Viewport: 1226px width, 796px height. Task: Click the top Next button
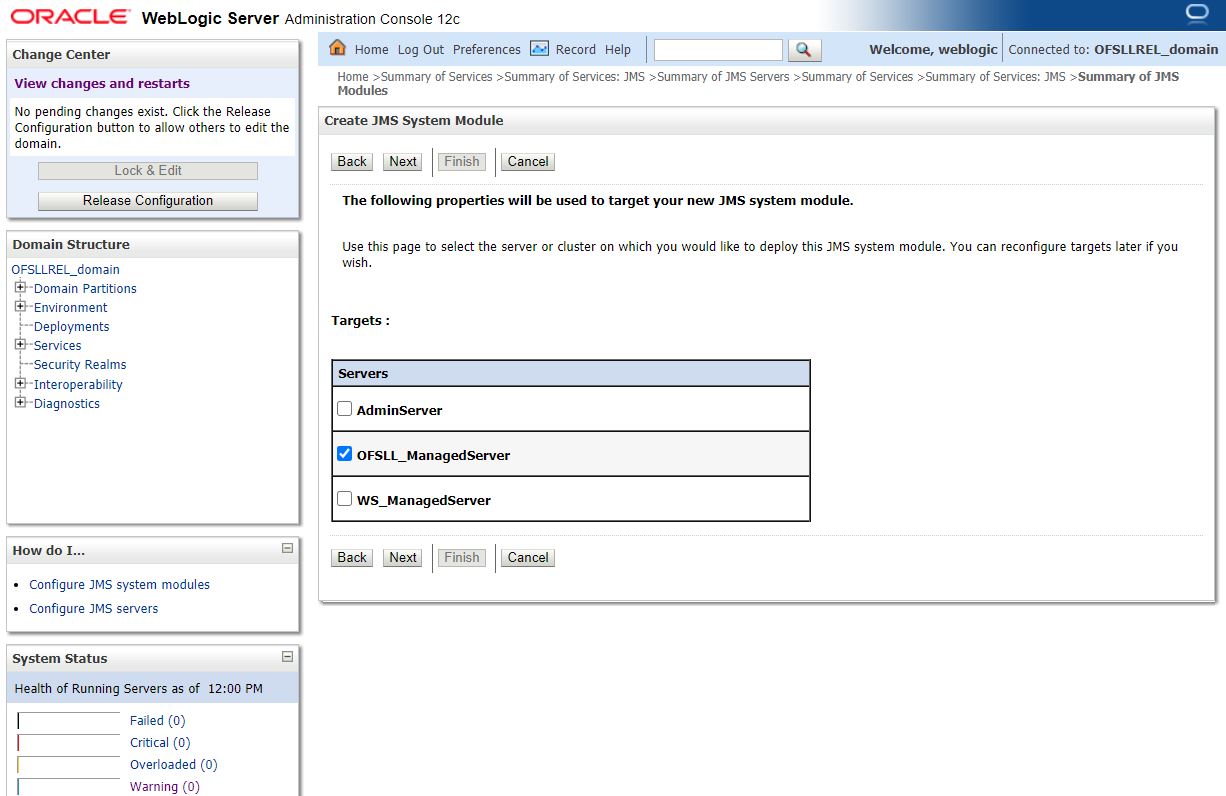click(403, 161)
